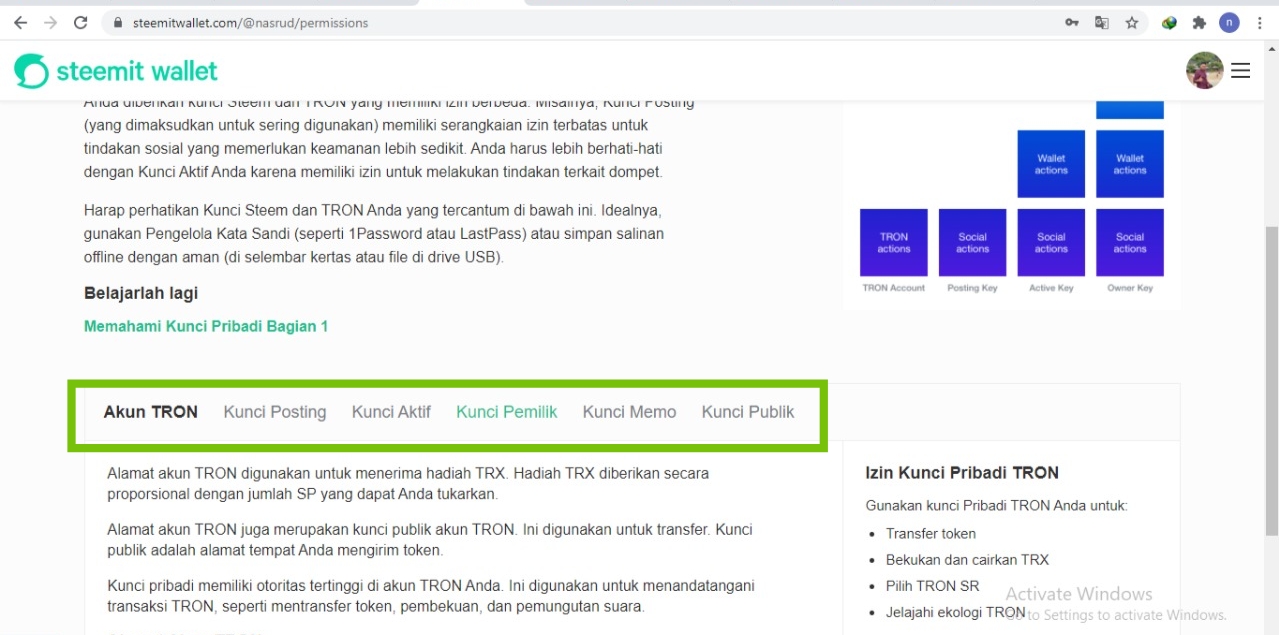Viewport: 1279px width, 635px height.
Task: Open Chrome's three-dot menu
Action: pyautogui.click(x=1260, y=23)
